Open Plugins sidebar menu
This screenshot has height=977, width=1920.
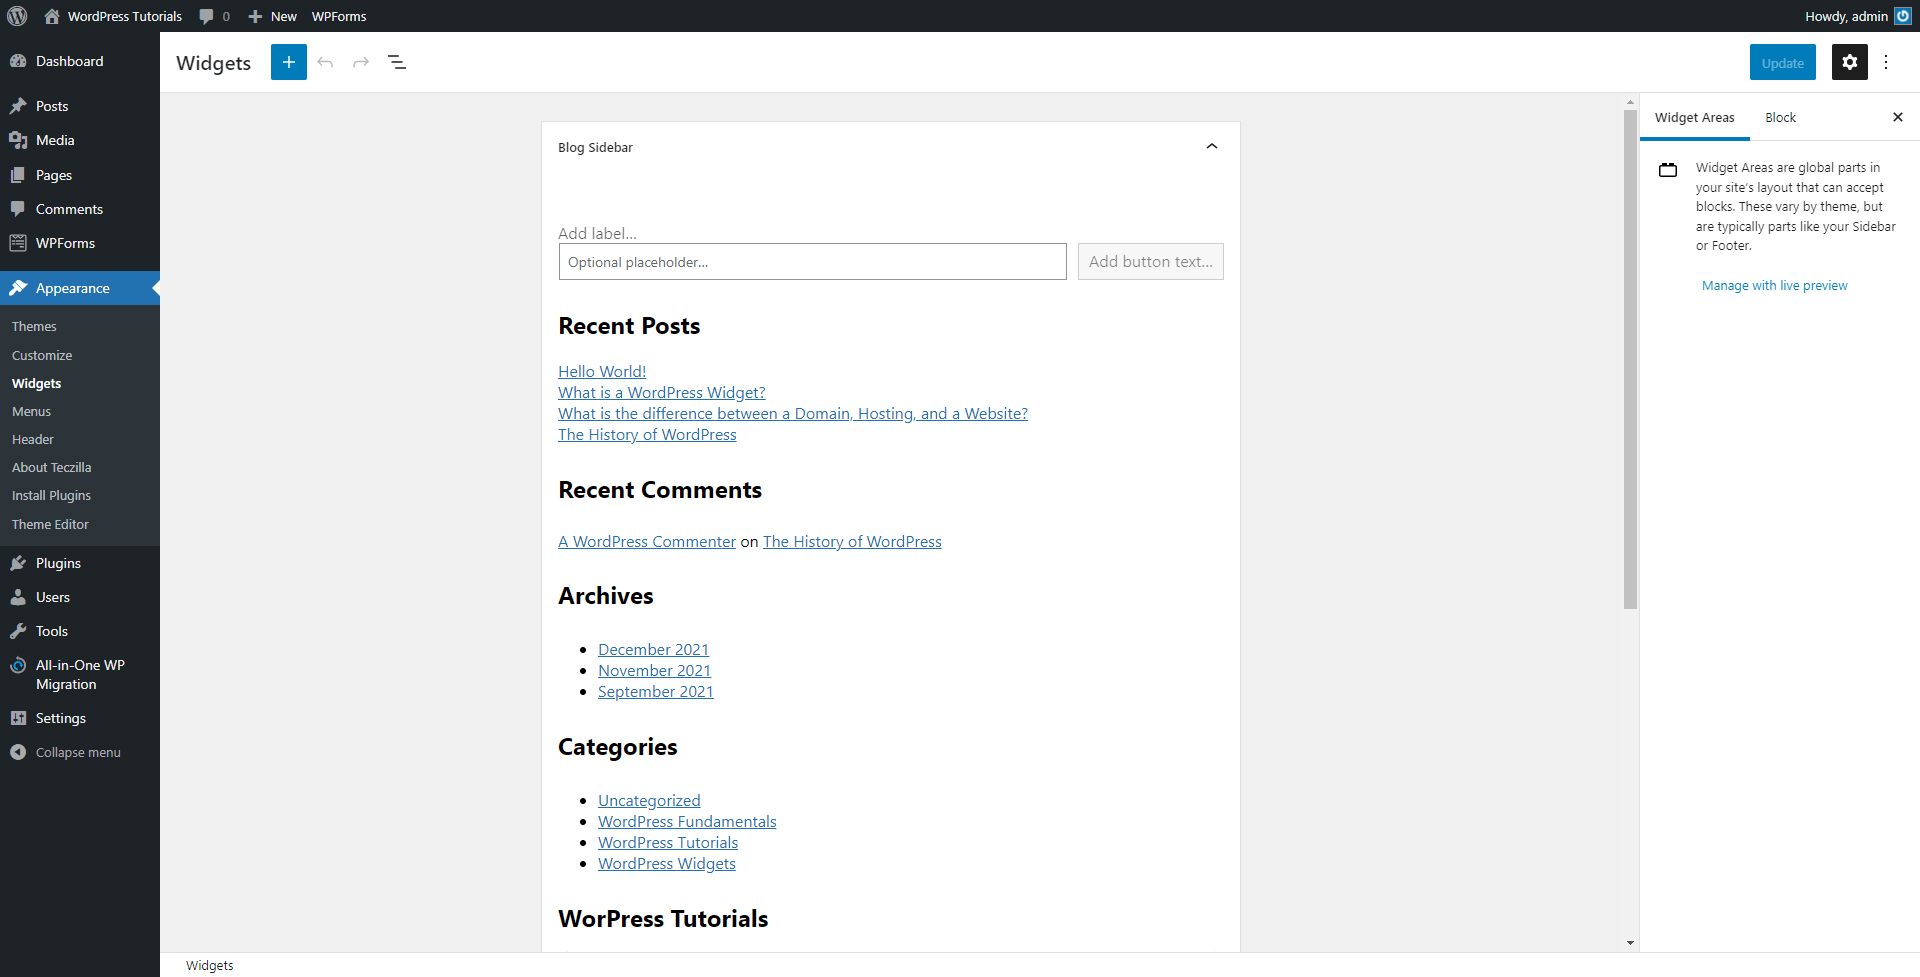[80, 563]
